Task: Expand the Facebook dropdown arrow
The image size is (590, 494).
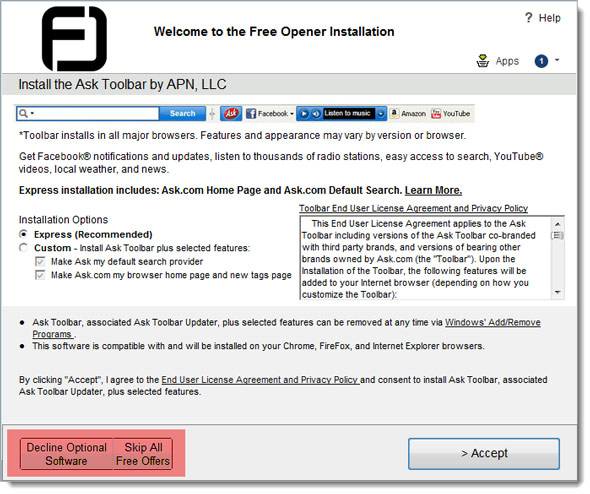Action: point(292,114)
